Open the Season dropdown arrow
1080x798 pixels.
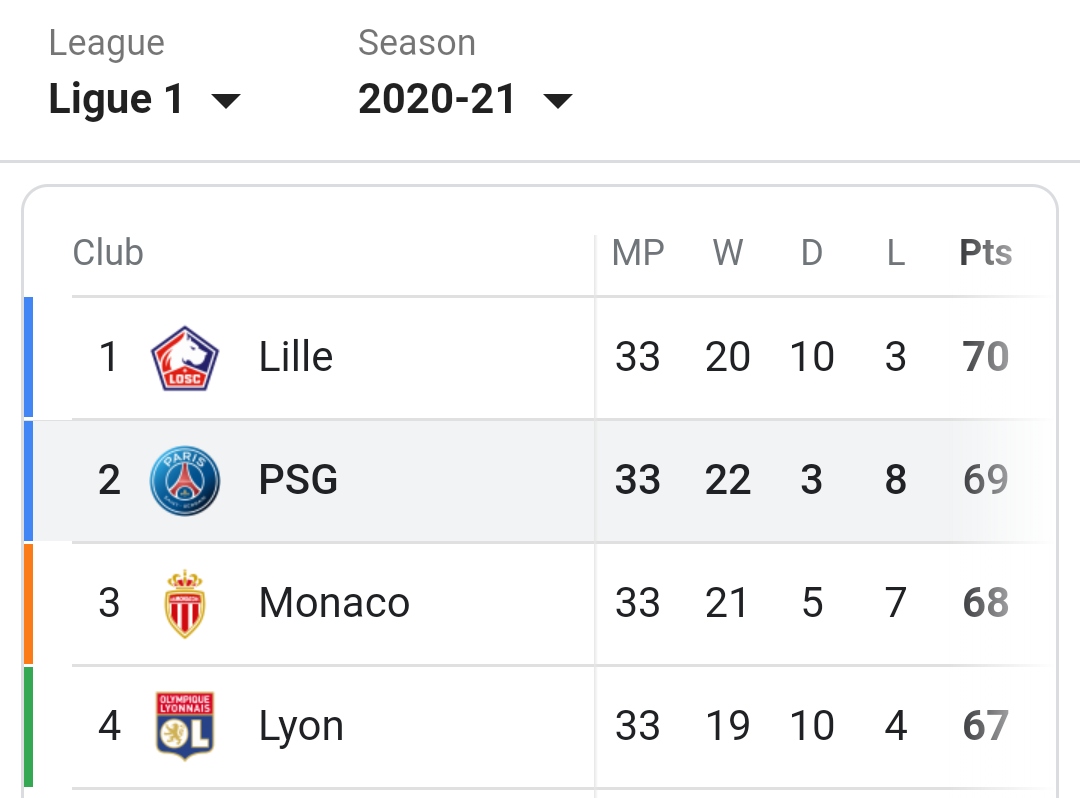point(557,100)
